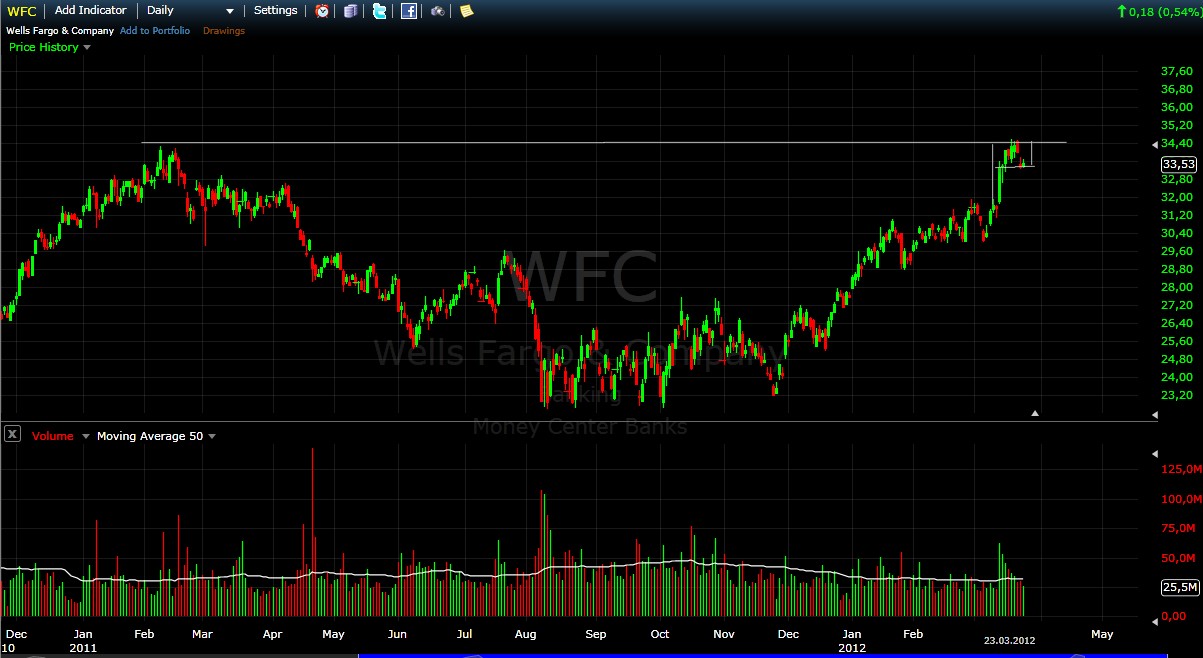Click the 37,60 price axis label

1178,71
